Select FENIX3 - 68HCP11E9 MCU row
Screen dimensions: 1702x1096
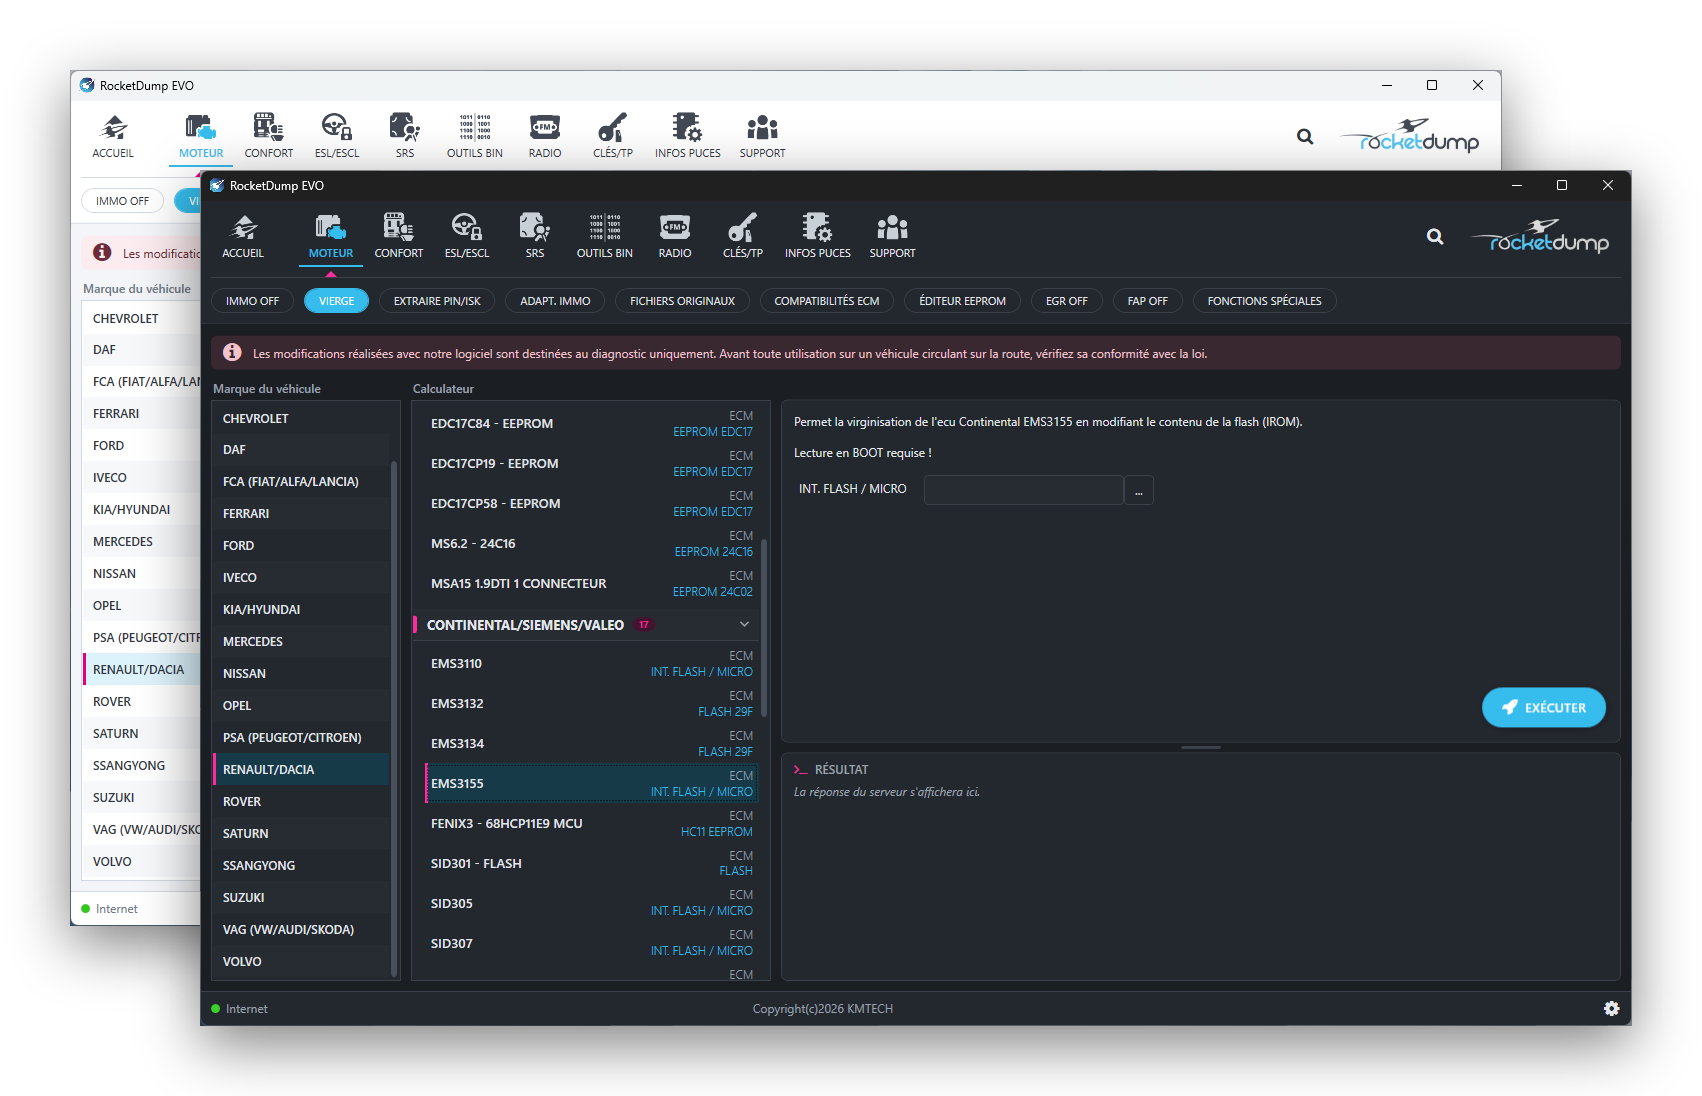590,823
